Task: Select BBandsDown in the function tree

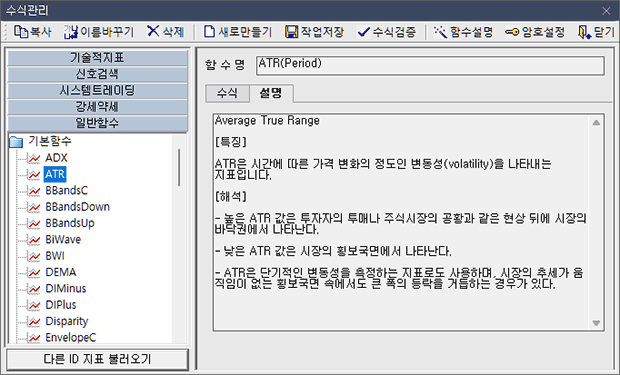Action: click(x=78, y=207)
